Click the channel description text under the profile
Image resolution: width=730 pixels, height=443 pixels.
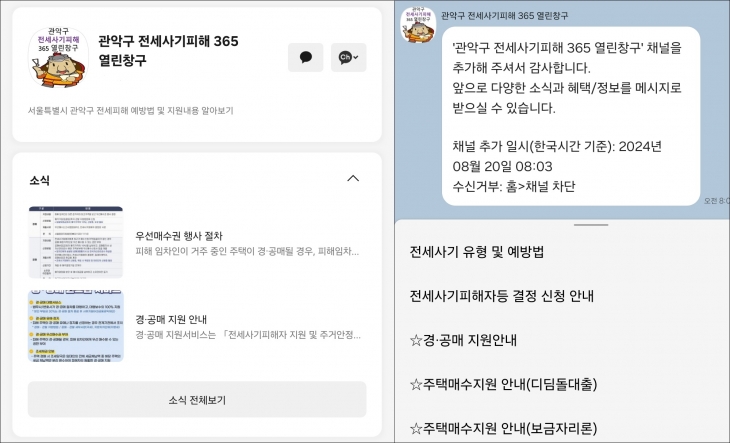click(x=130, y=111)
